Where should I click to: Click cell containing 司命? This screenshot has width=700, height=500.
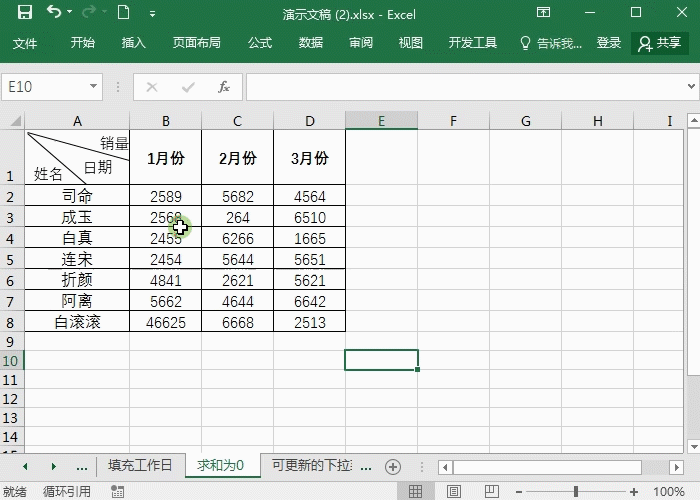point(77,196)
